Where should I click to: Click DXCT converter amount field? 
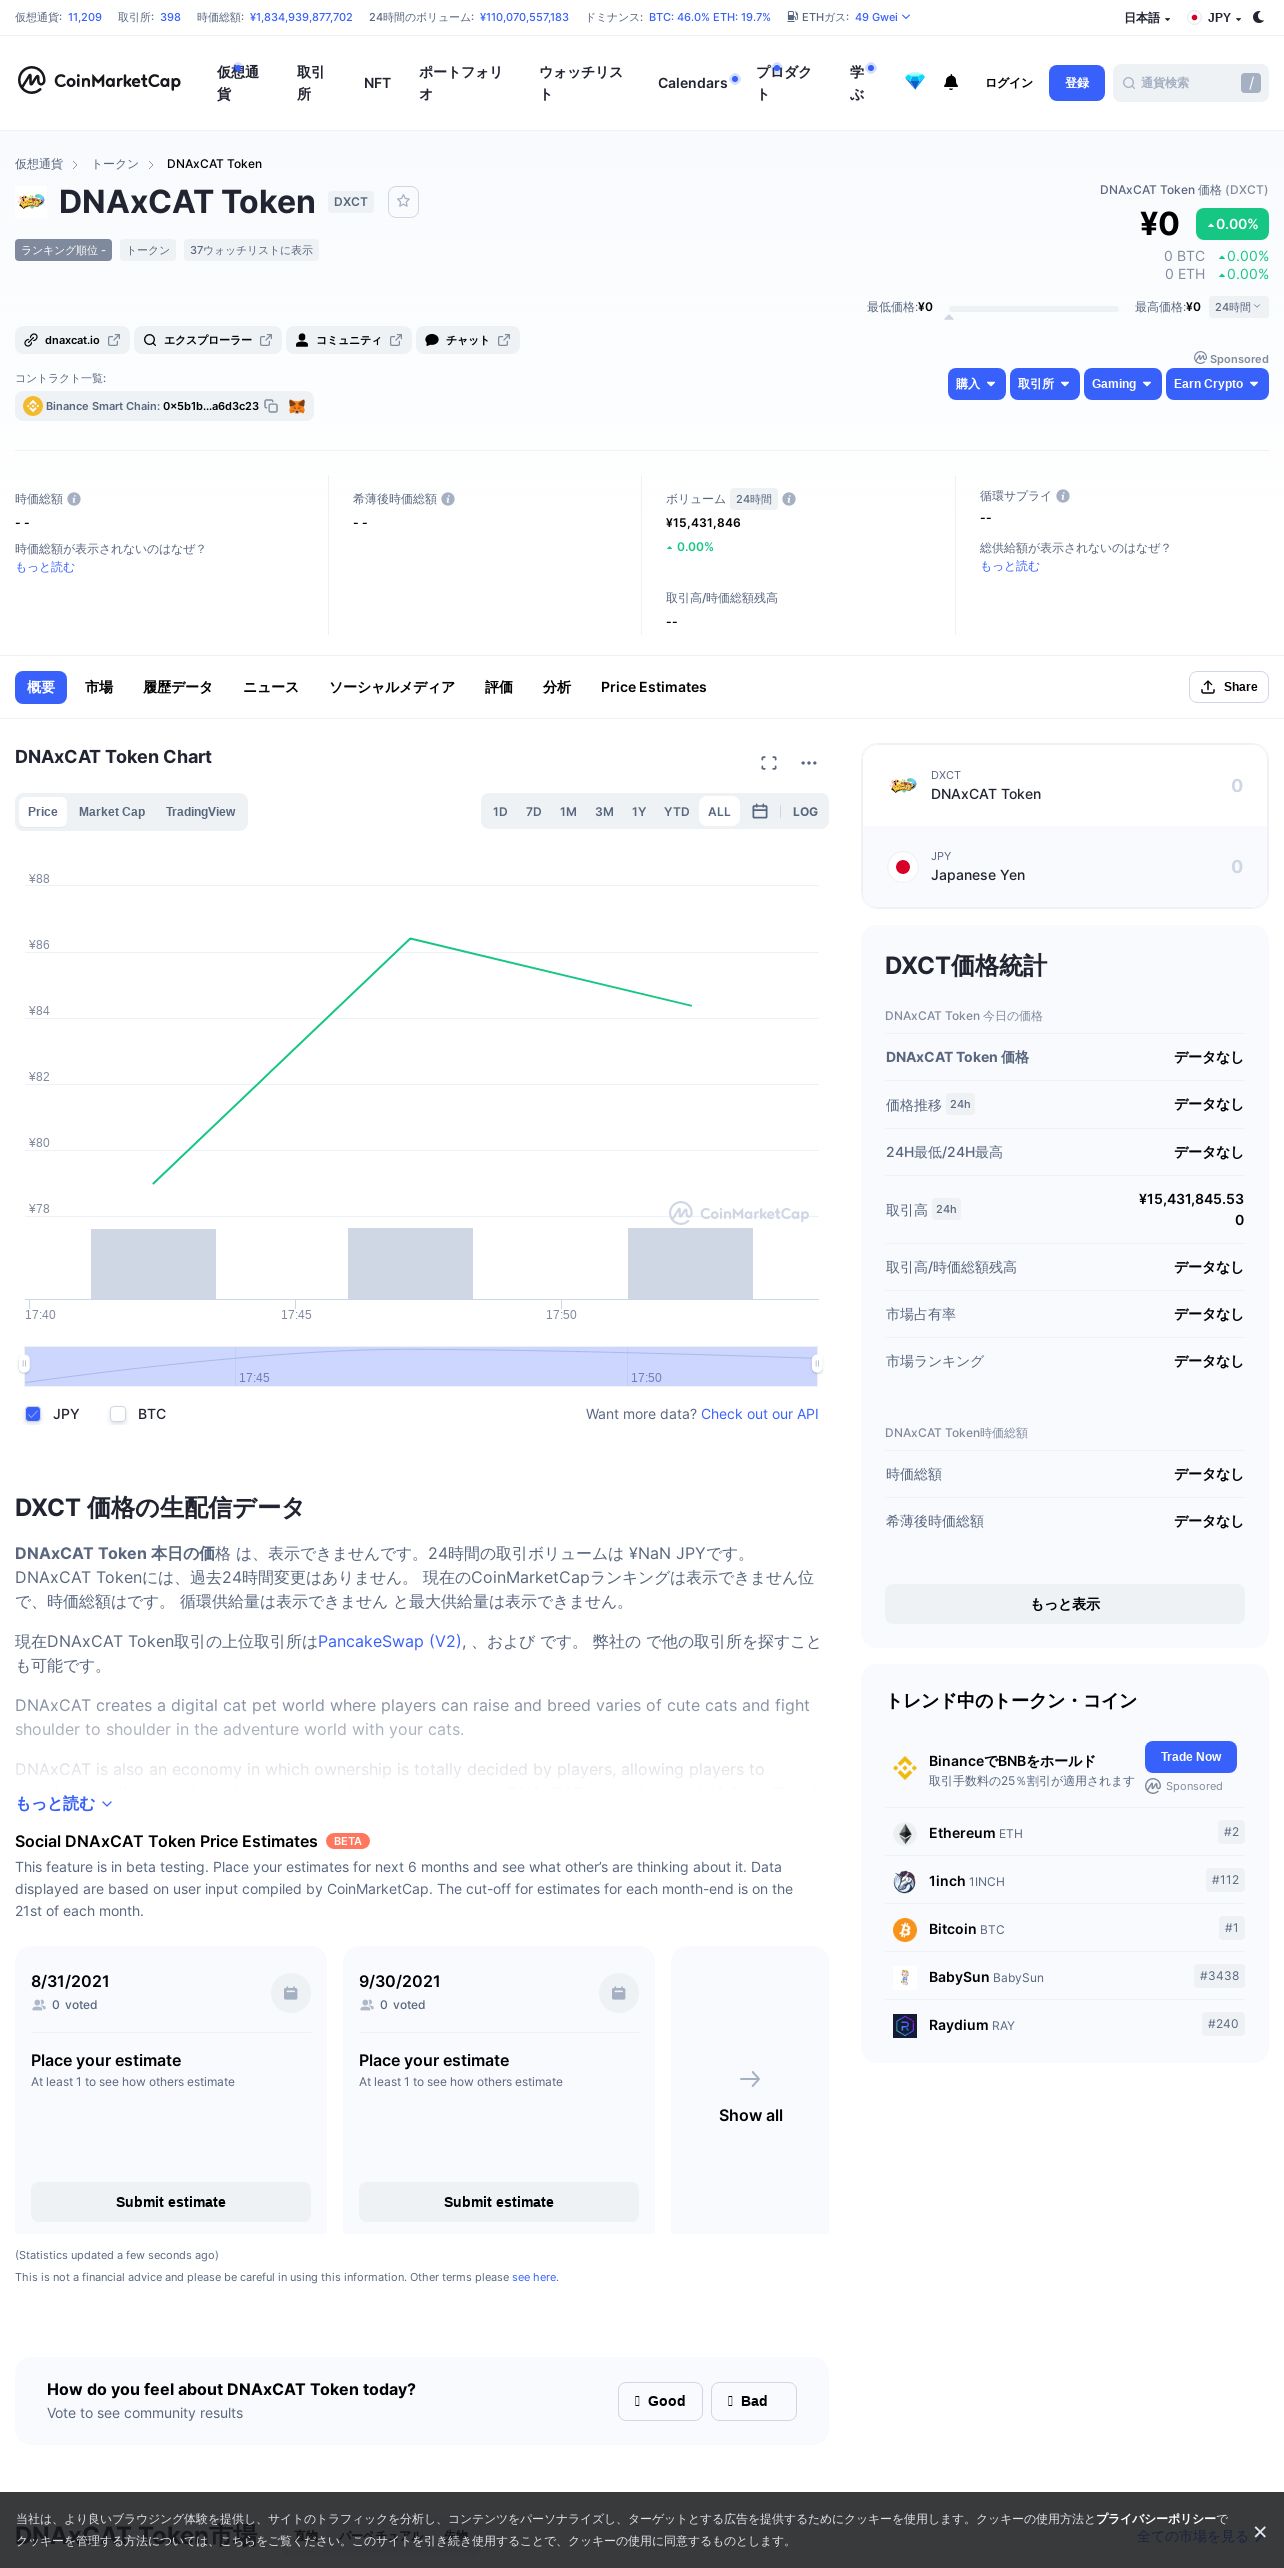[x=1236, y=786]
